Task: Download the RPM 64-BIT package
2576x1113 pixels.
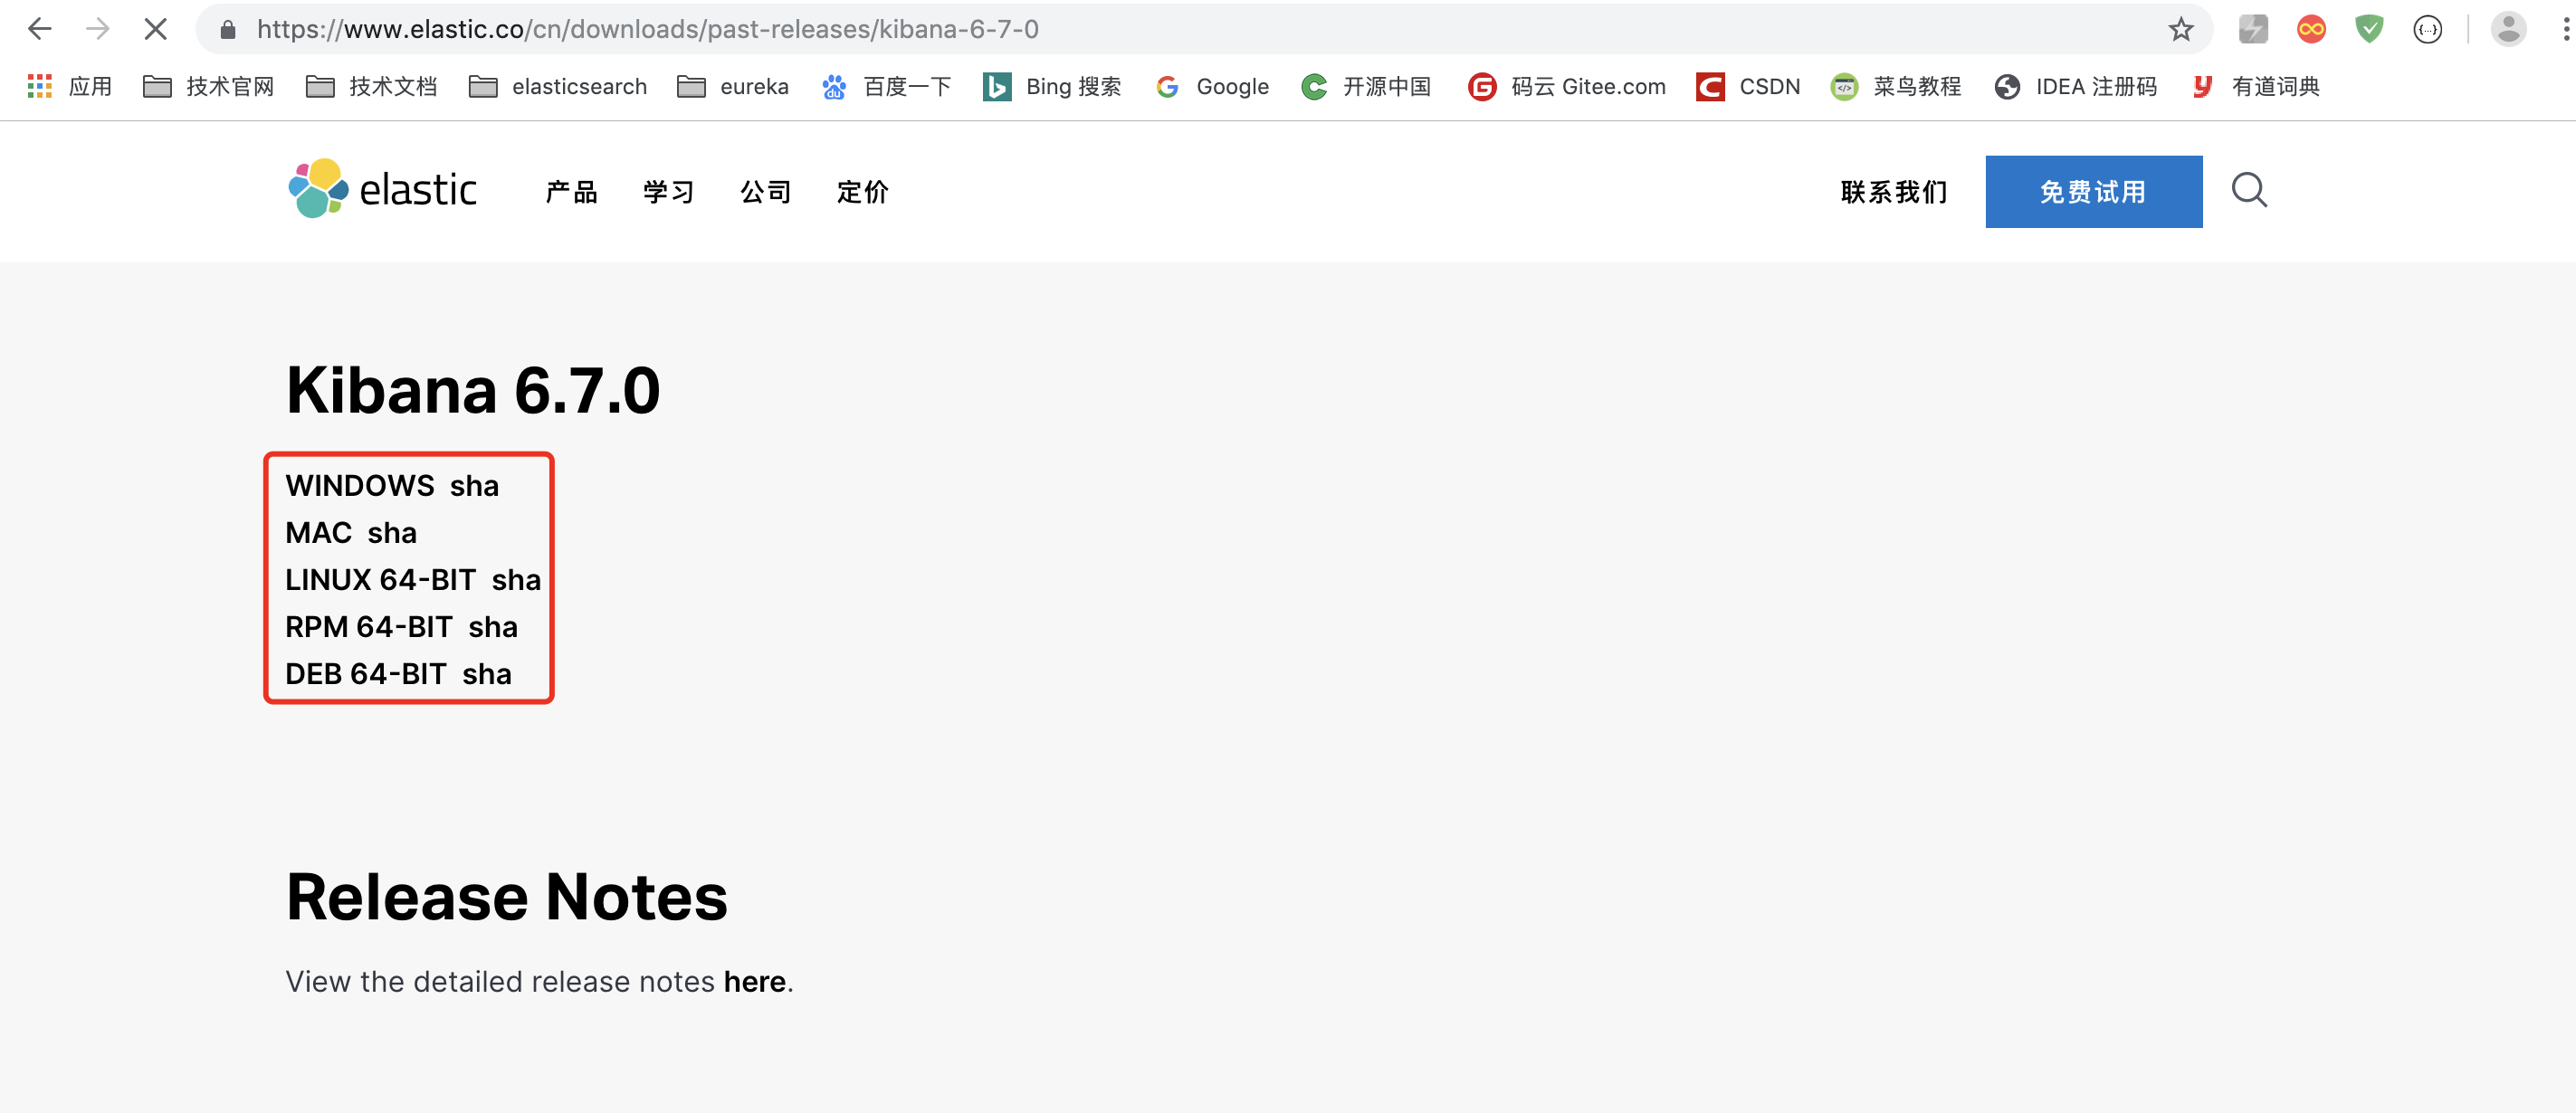Action: 369,627
